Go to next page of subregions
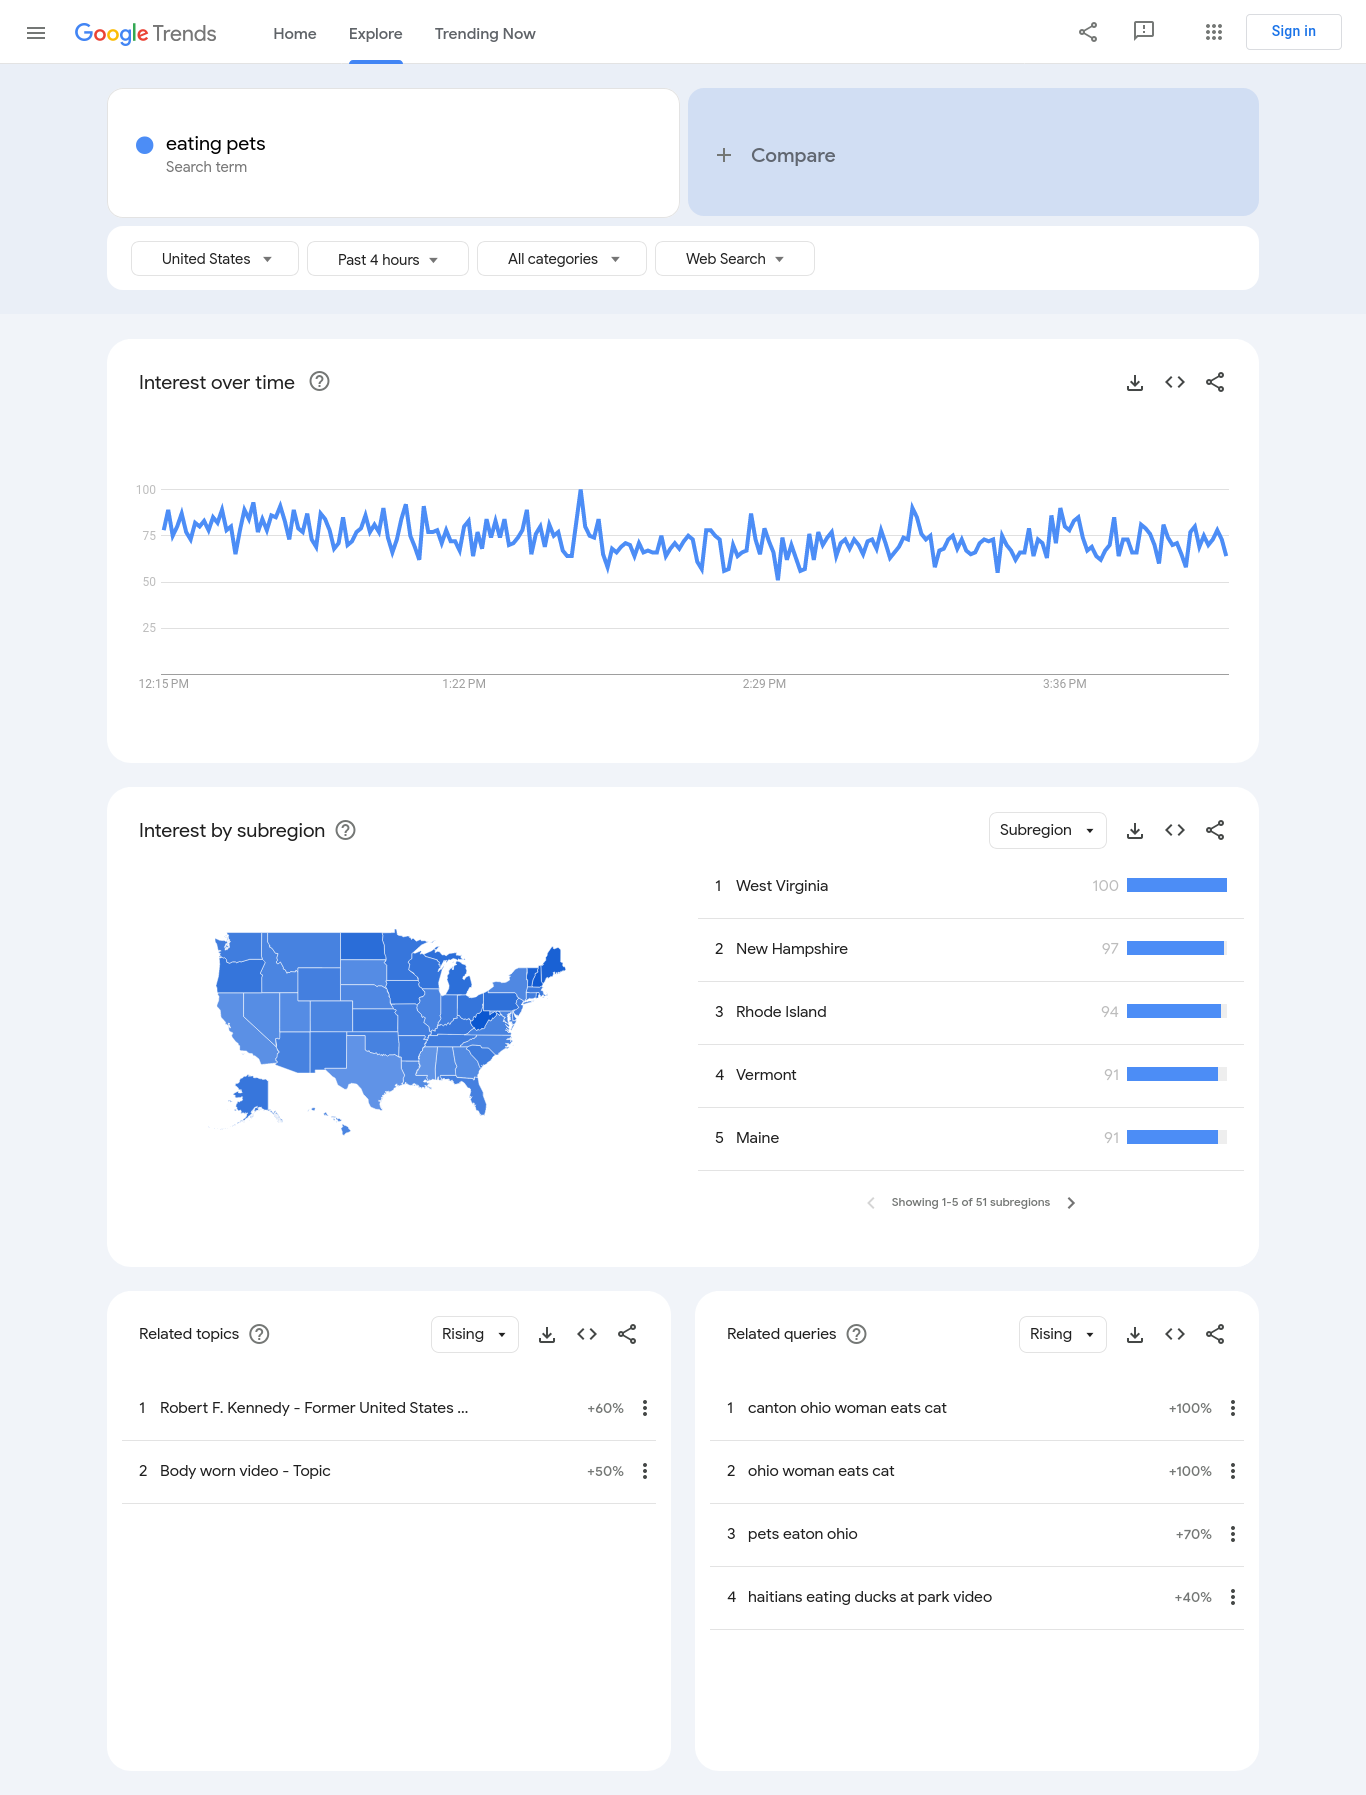Viewport: 1366px width, 1795px height. click(x=1071, y=1203)
